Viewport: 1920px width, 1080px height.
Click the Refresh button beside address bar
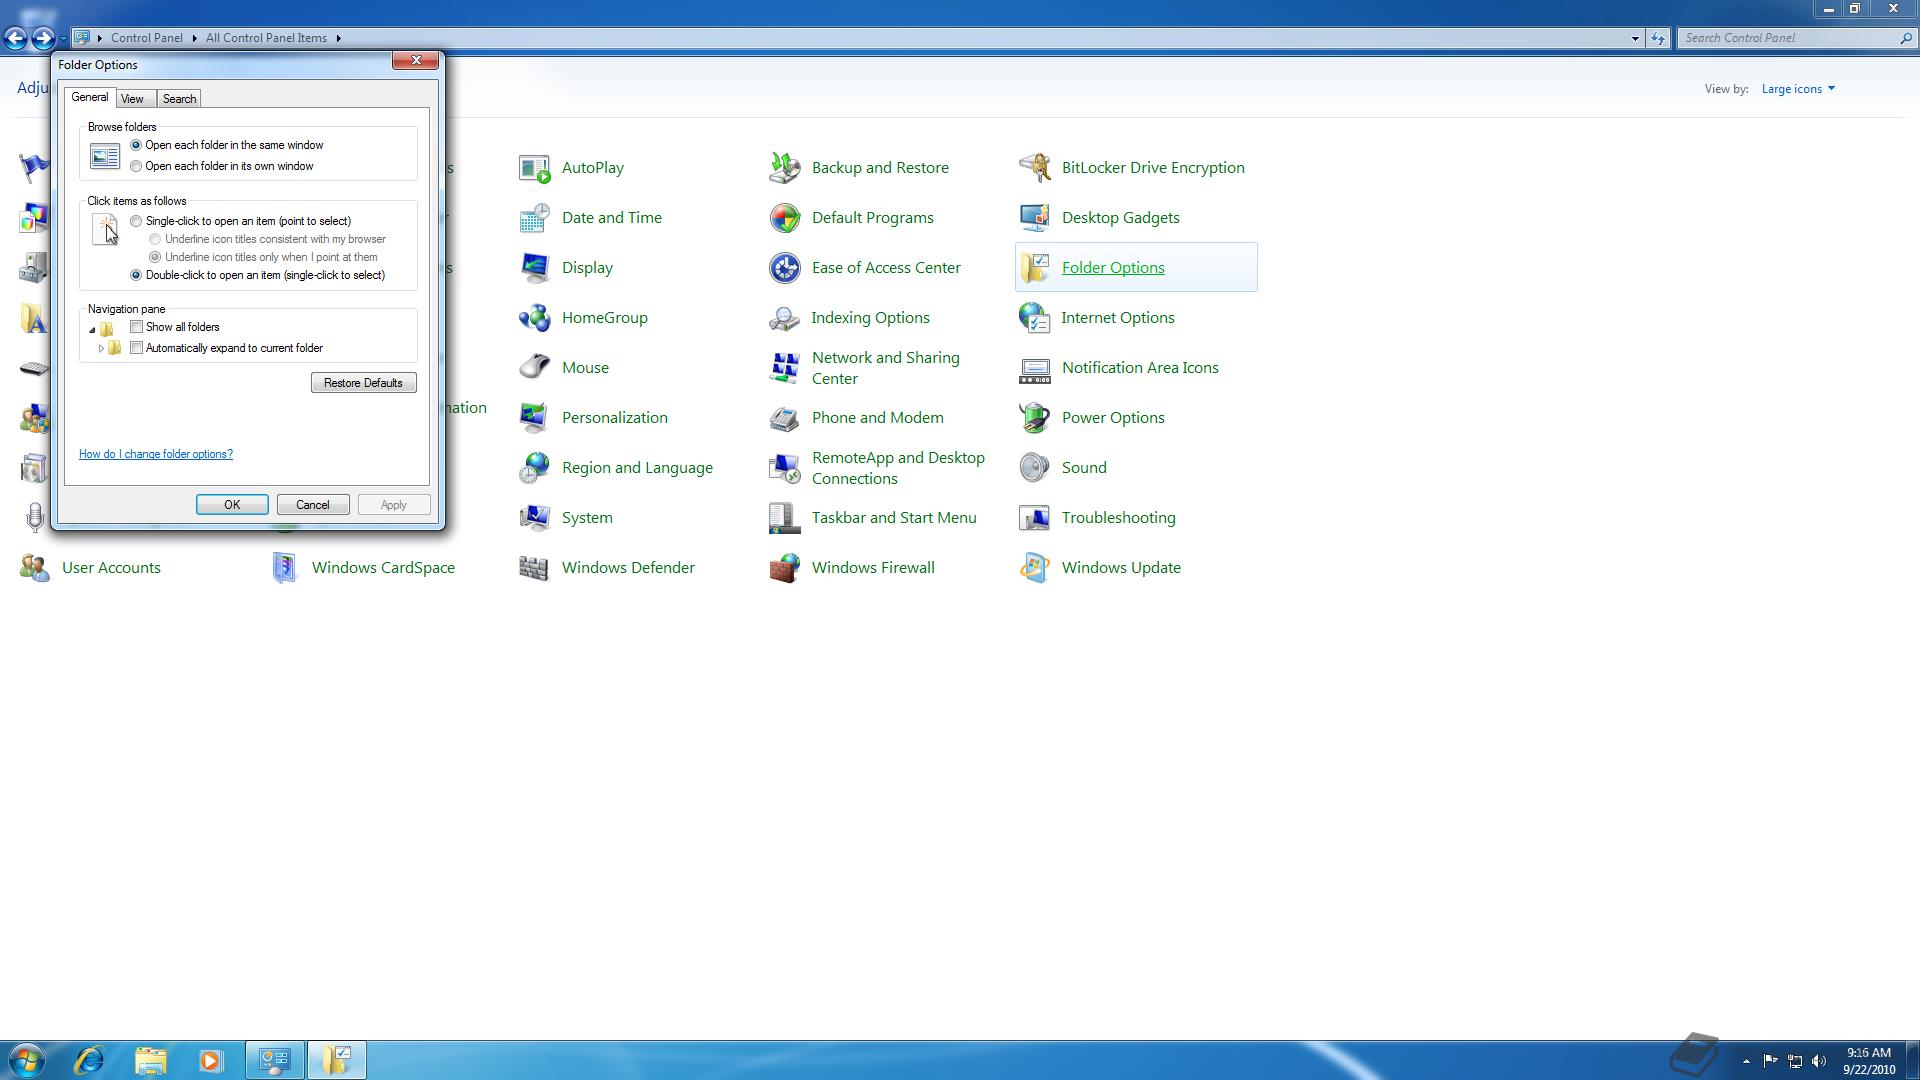point(1658,38)
